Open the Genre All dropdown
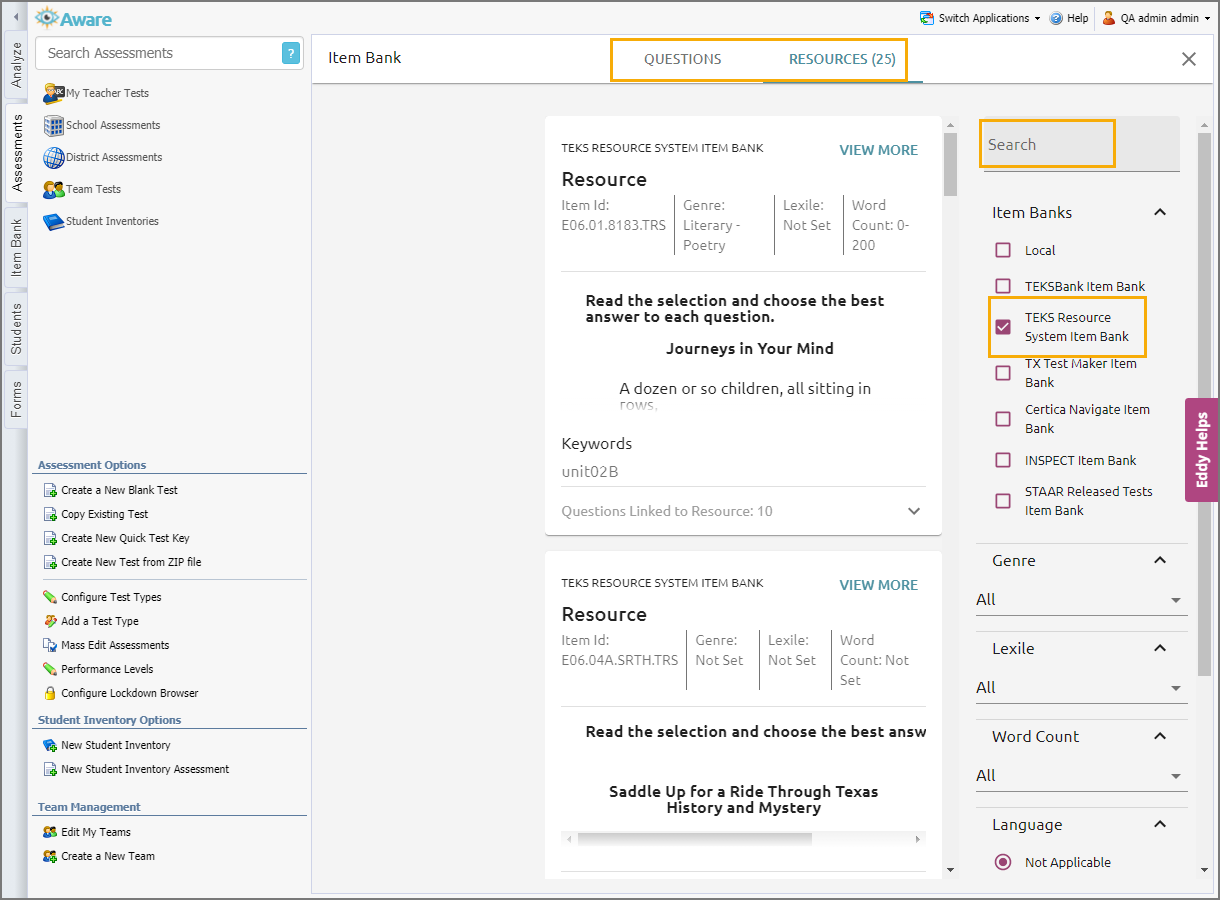This screenshot has width=1220, height=900. (1082, 600)
